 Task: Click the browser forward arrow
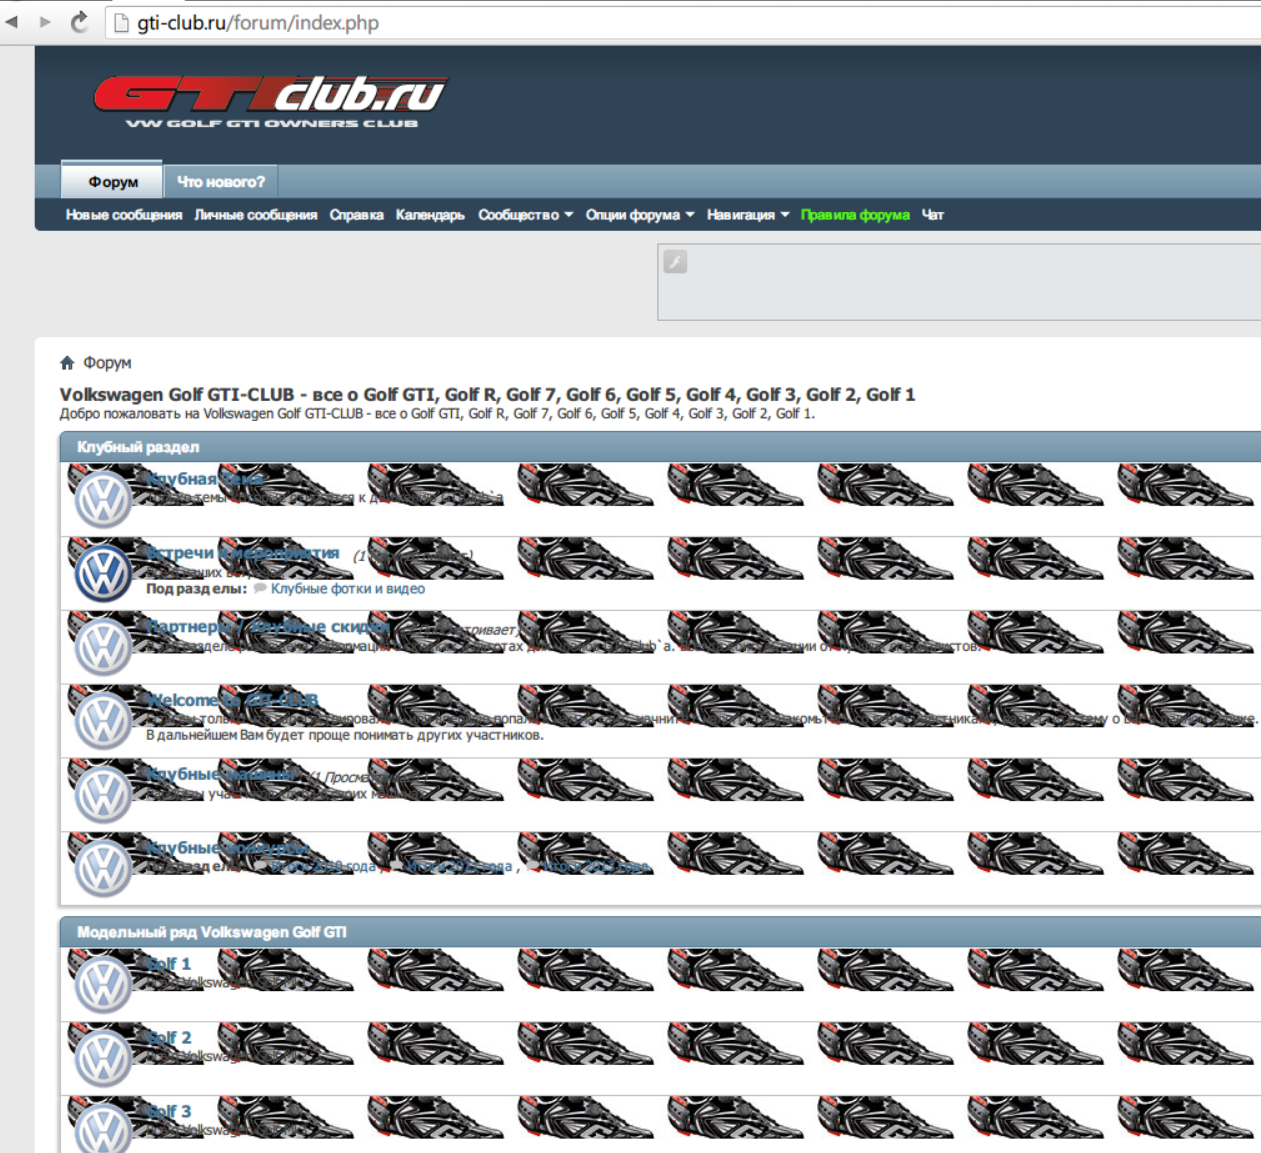[x=45, y=21]
